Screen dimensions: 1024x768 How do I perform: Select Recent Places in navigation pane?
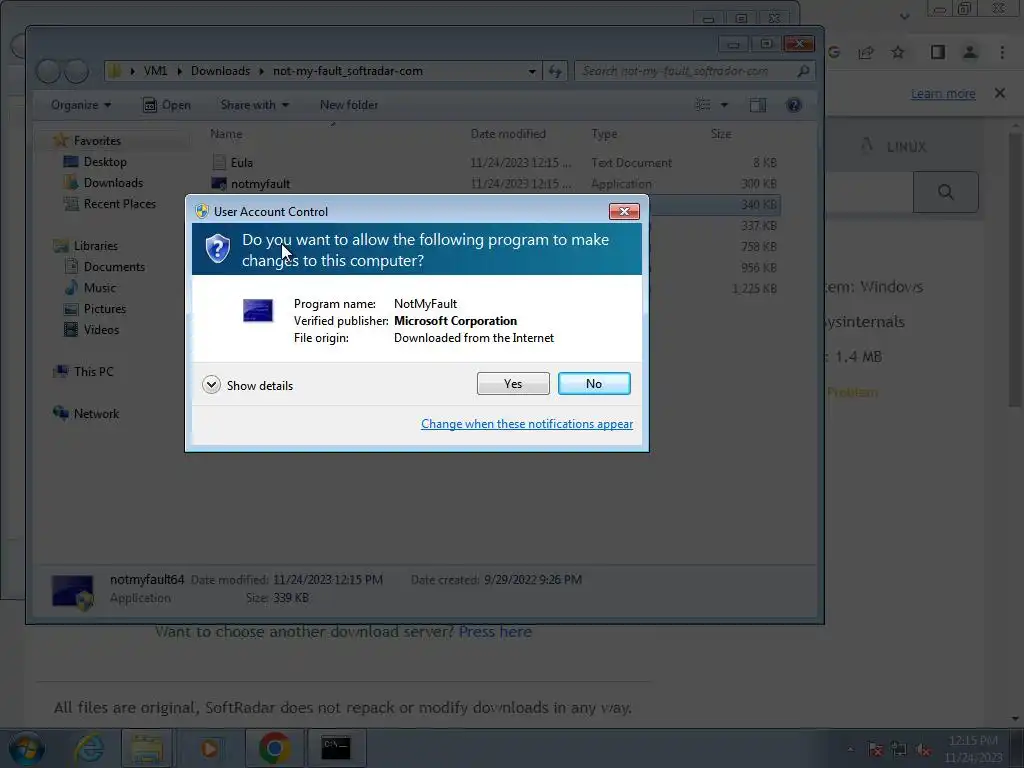click(x=120, y=204)
